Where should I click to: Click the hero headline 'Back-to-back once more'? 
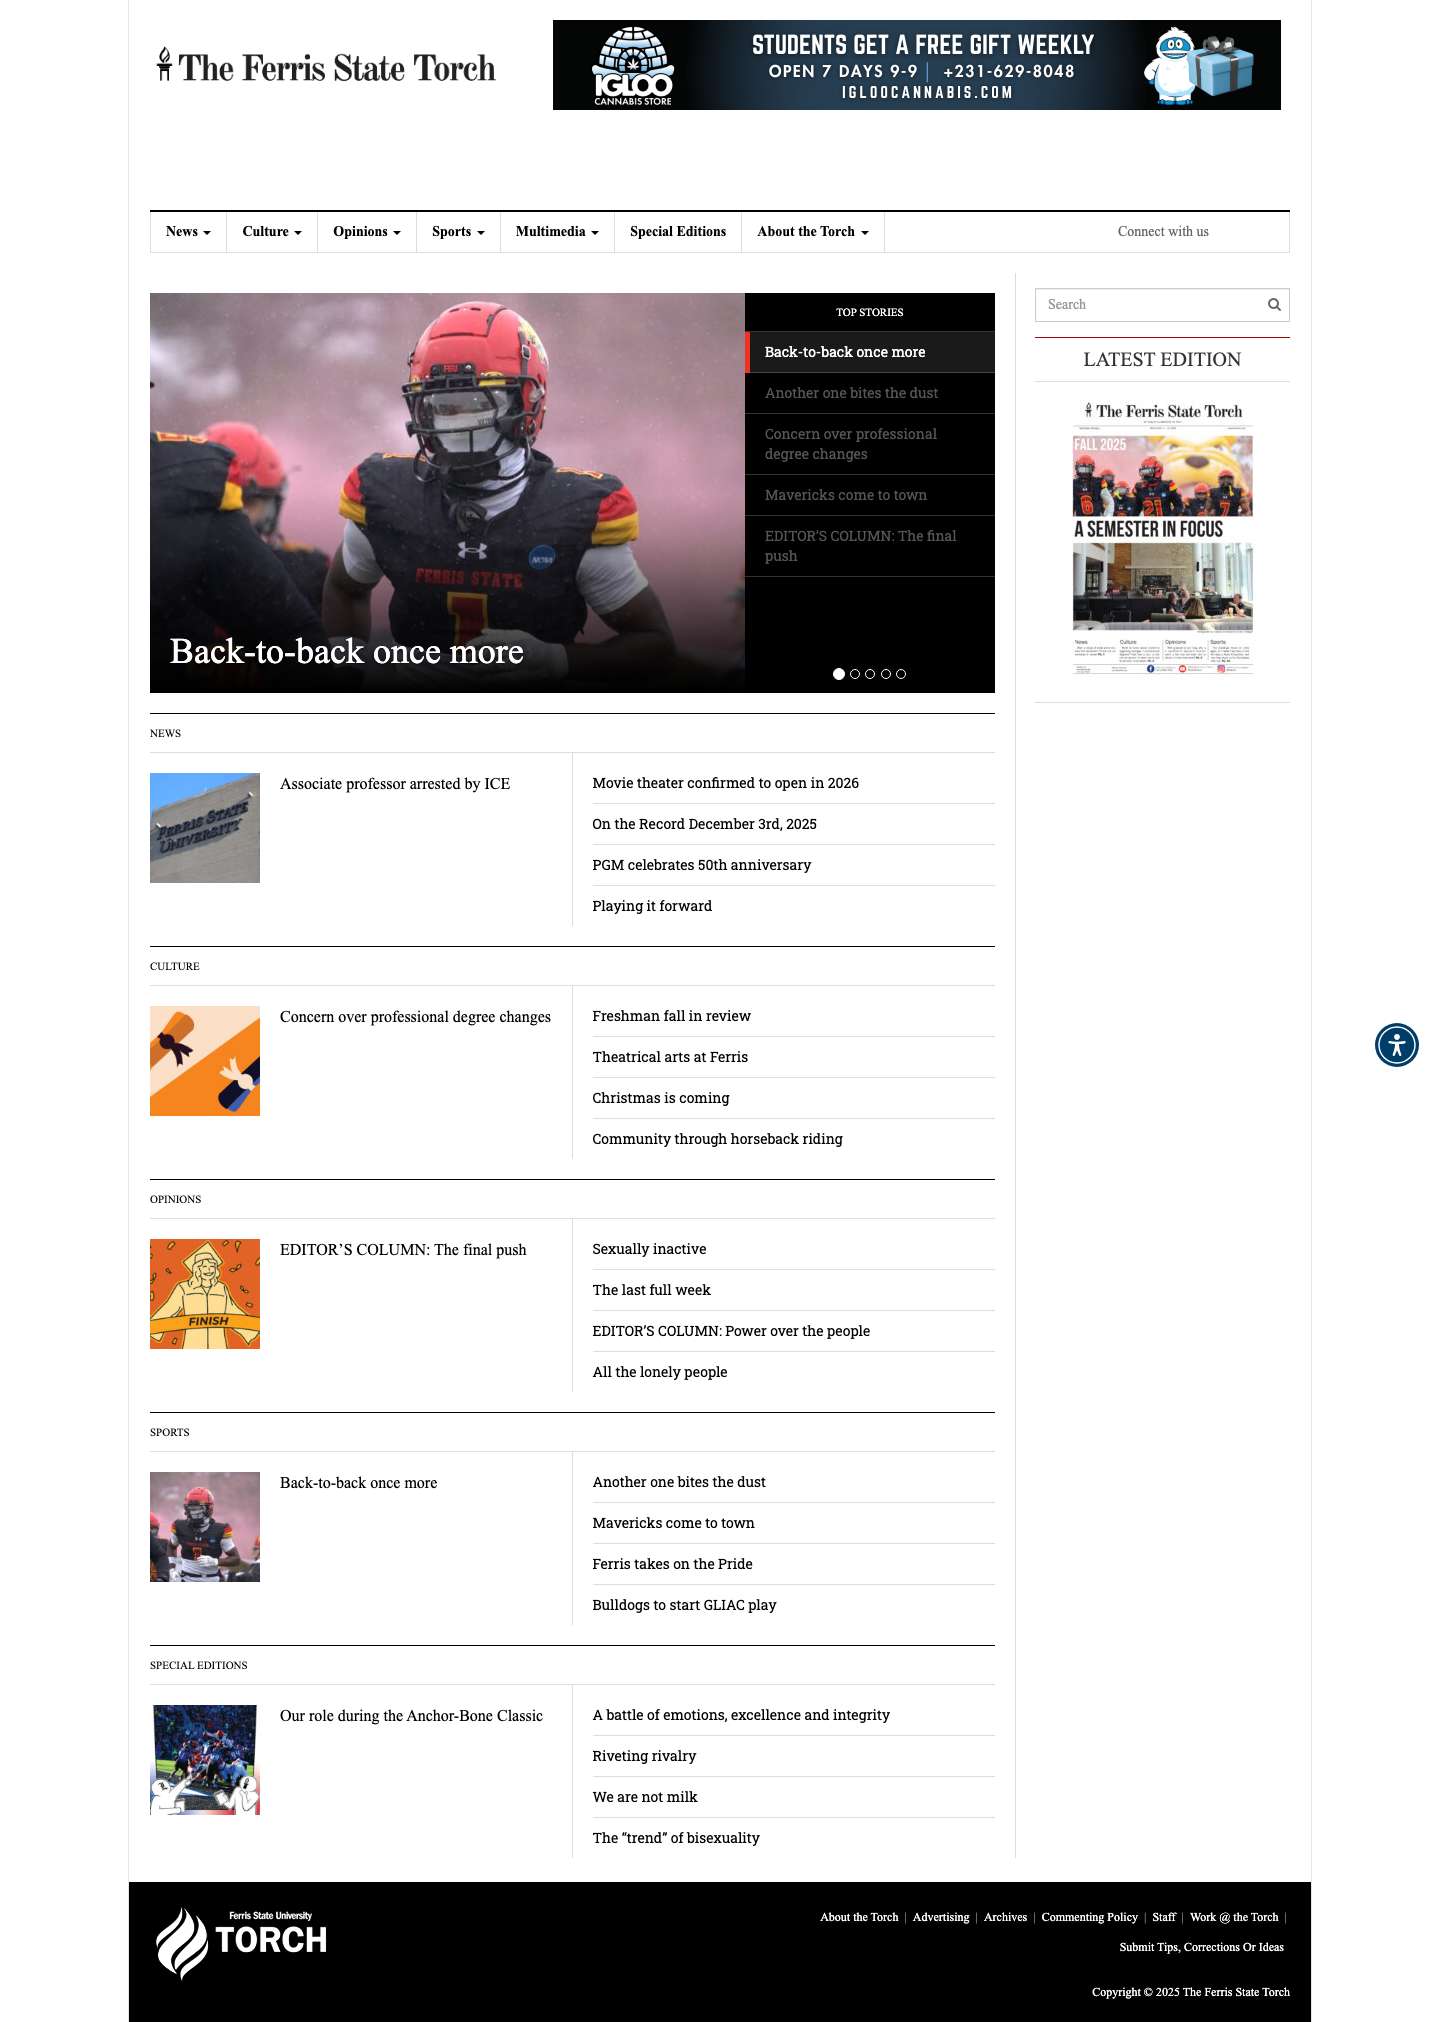click(x=347, y=651)
